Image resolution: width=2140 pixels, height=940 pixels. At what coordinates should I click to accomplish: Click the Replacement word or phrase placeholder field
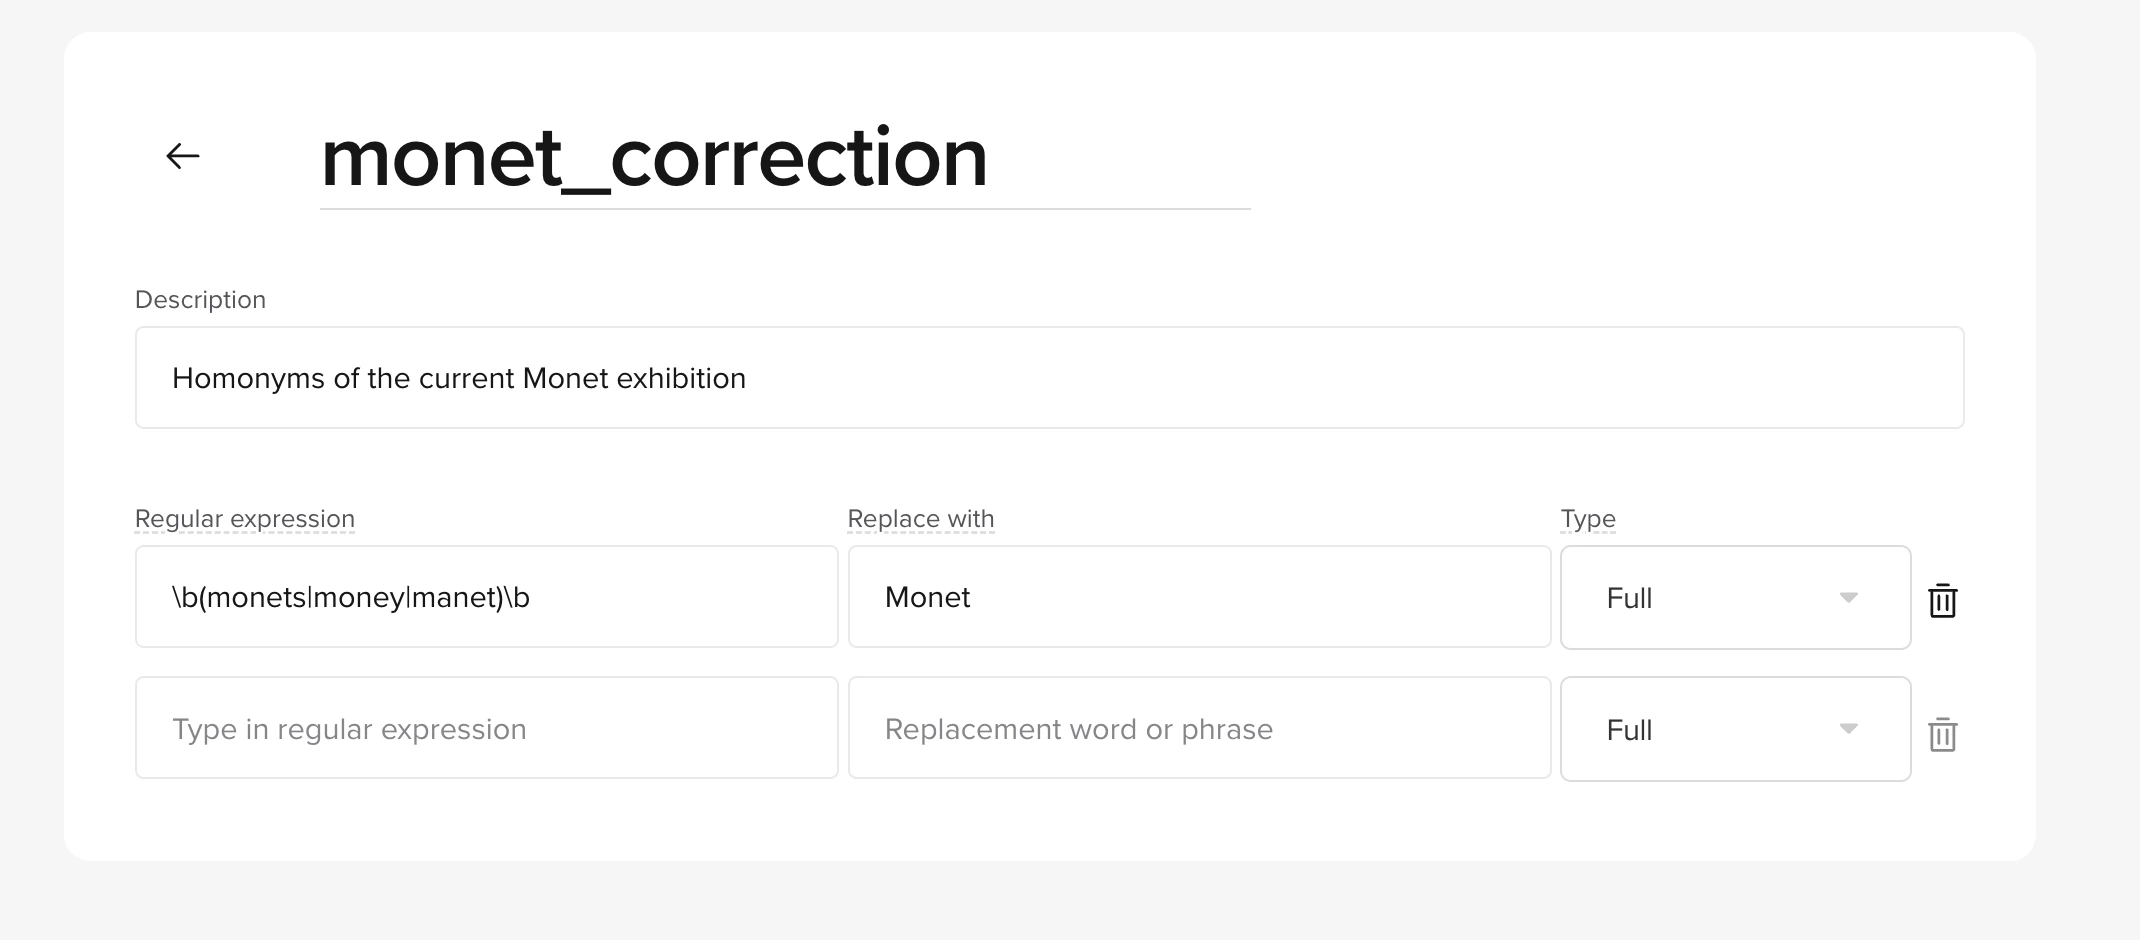click(1199, 728)
